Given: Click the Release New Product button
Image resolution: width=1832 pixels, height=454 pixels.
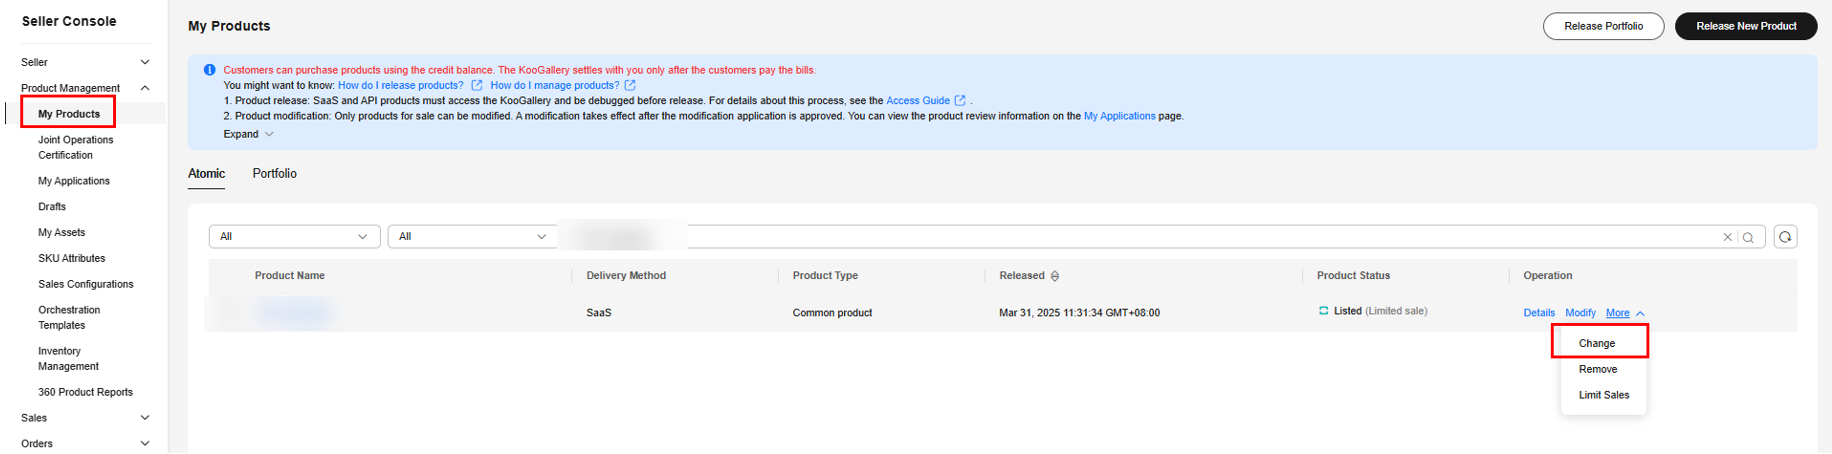Looking at the screenshot, I should 1745,26.
